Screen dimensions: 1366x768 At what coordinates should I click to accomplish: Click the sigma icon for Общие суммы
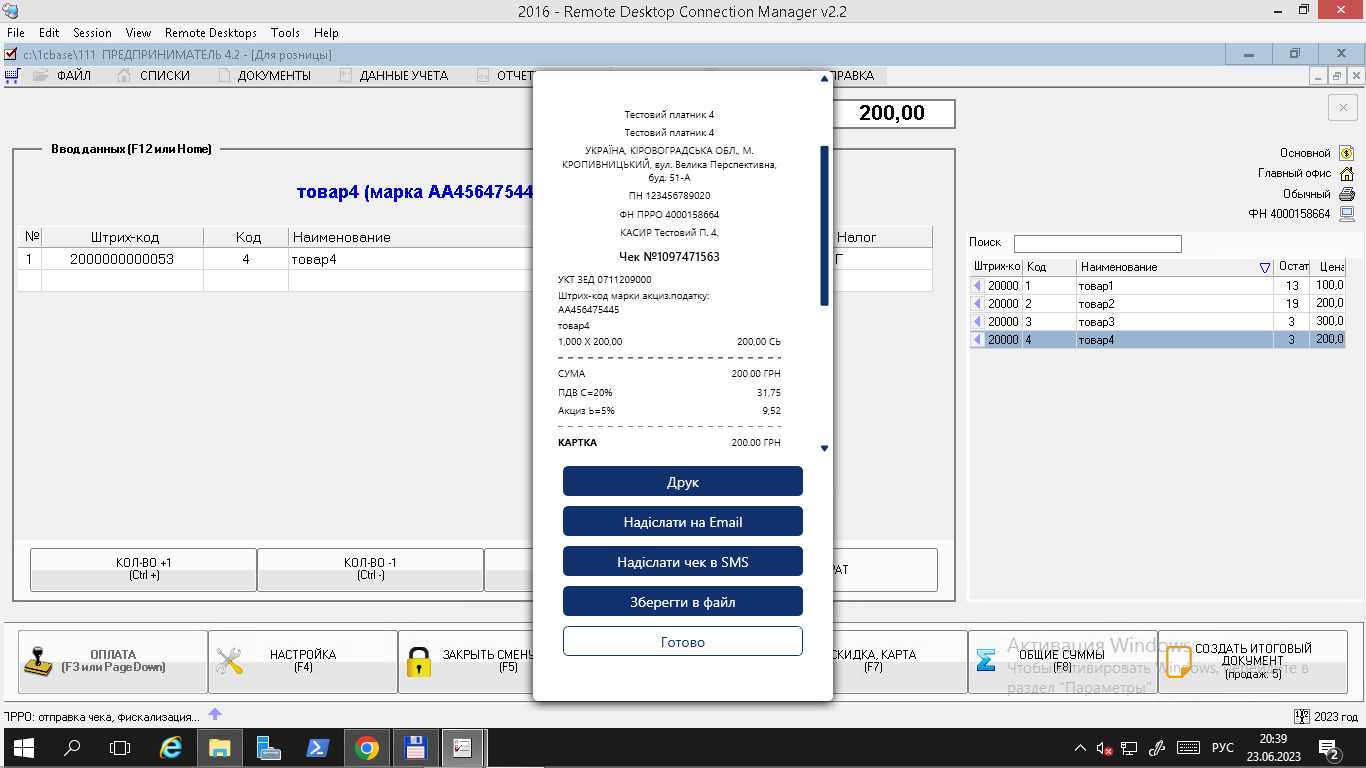[986, 661]
